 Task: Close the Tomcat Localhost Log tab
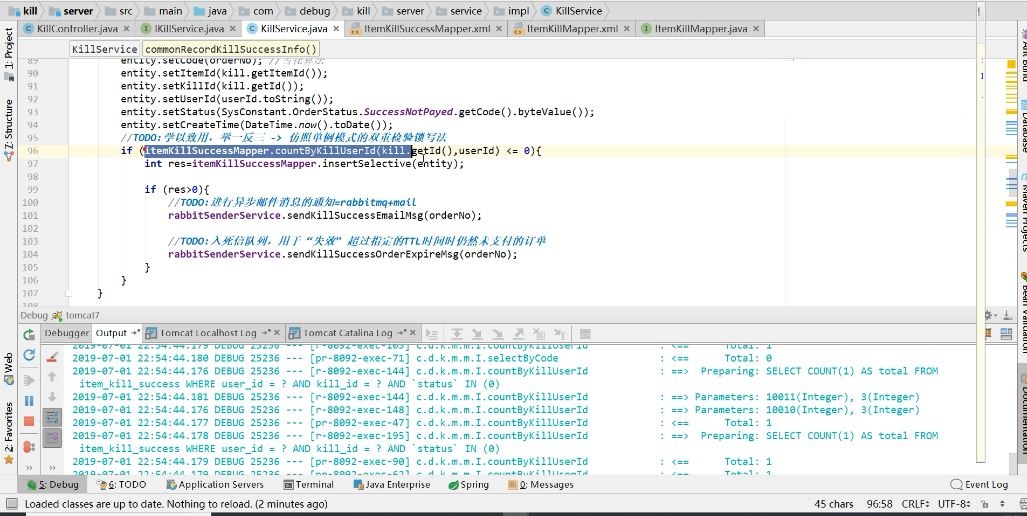tap(277, 333)
